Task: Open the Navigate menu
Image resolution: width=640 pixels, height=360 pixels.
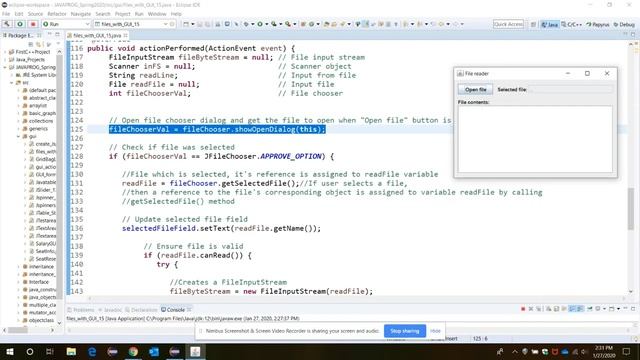Action: tap(81, 14)
